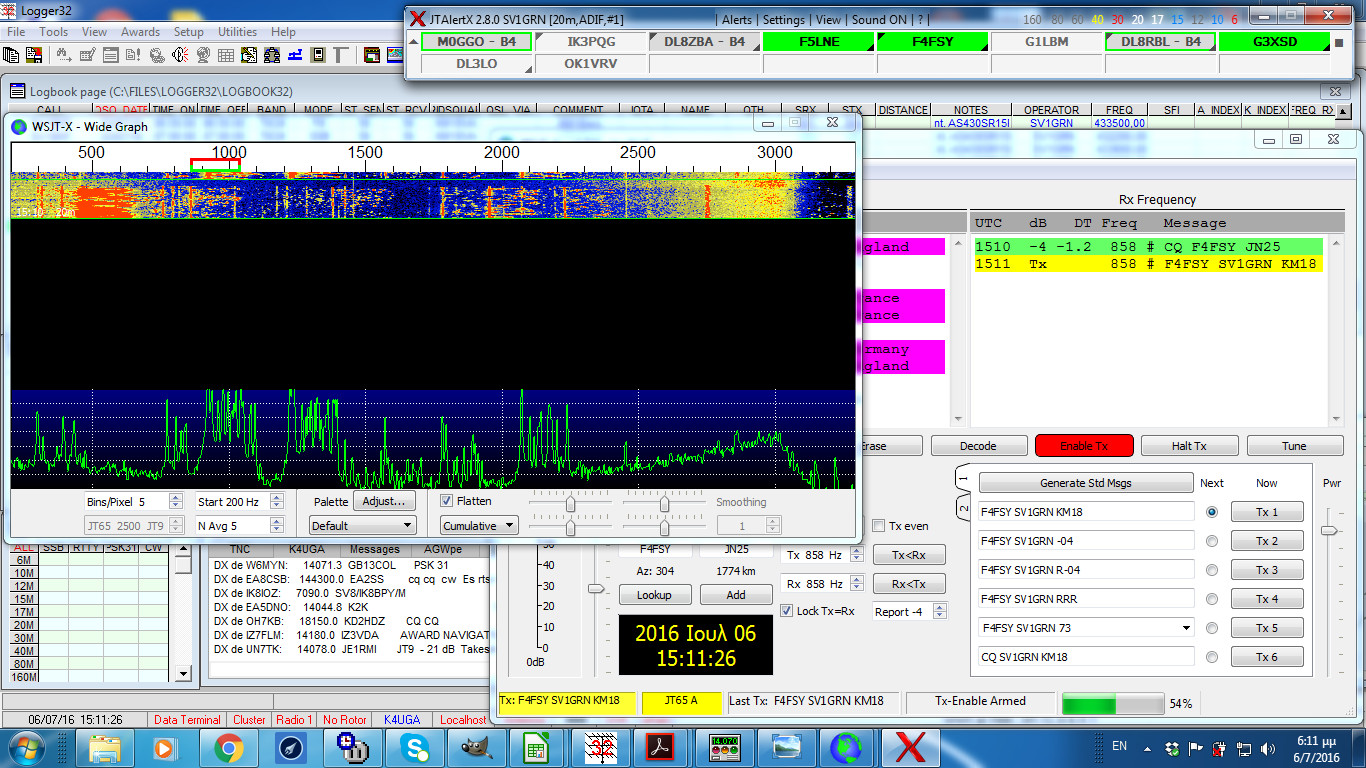This screenshot has width=1366, height=768.
Task: Click the large T icon in Logger32 toolbar
Action: [340, 56]
